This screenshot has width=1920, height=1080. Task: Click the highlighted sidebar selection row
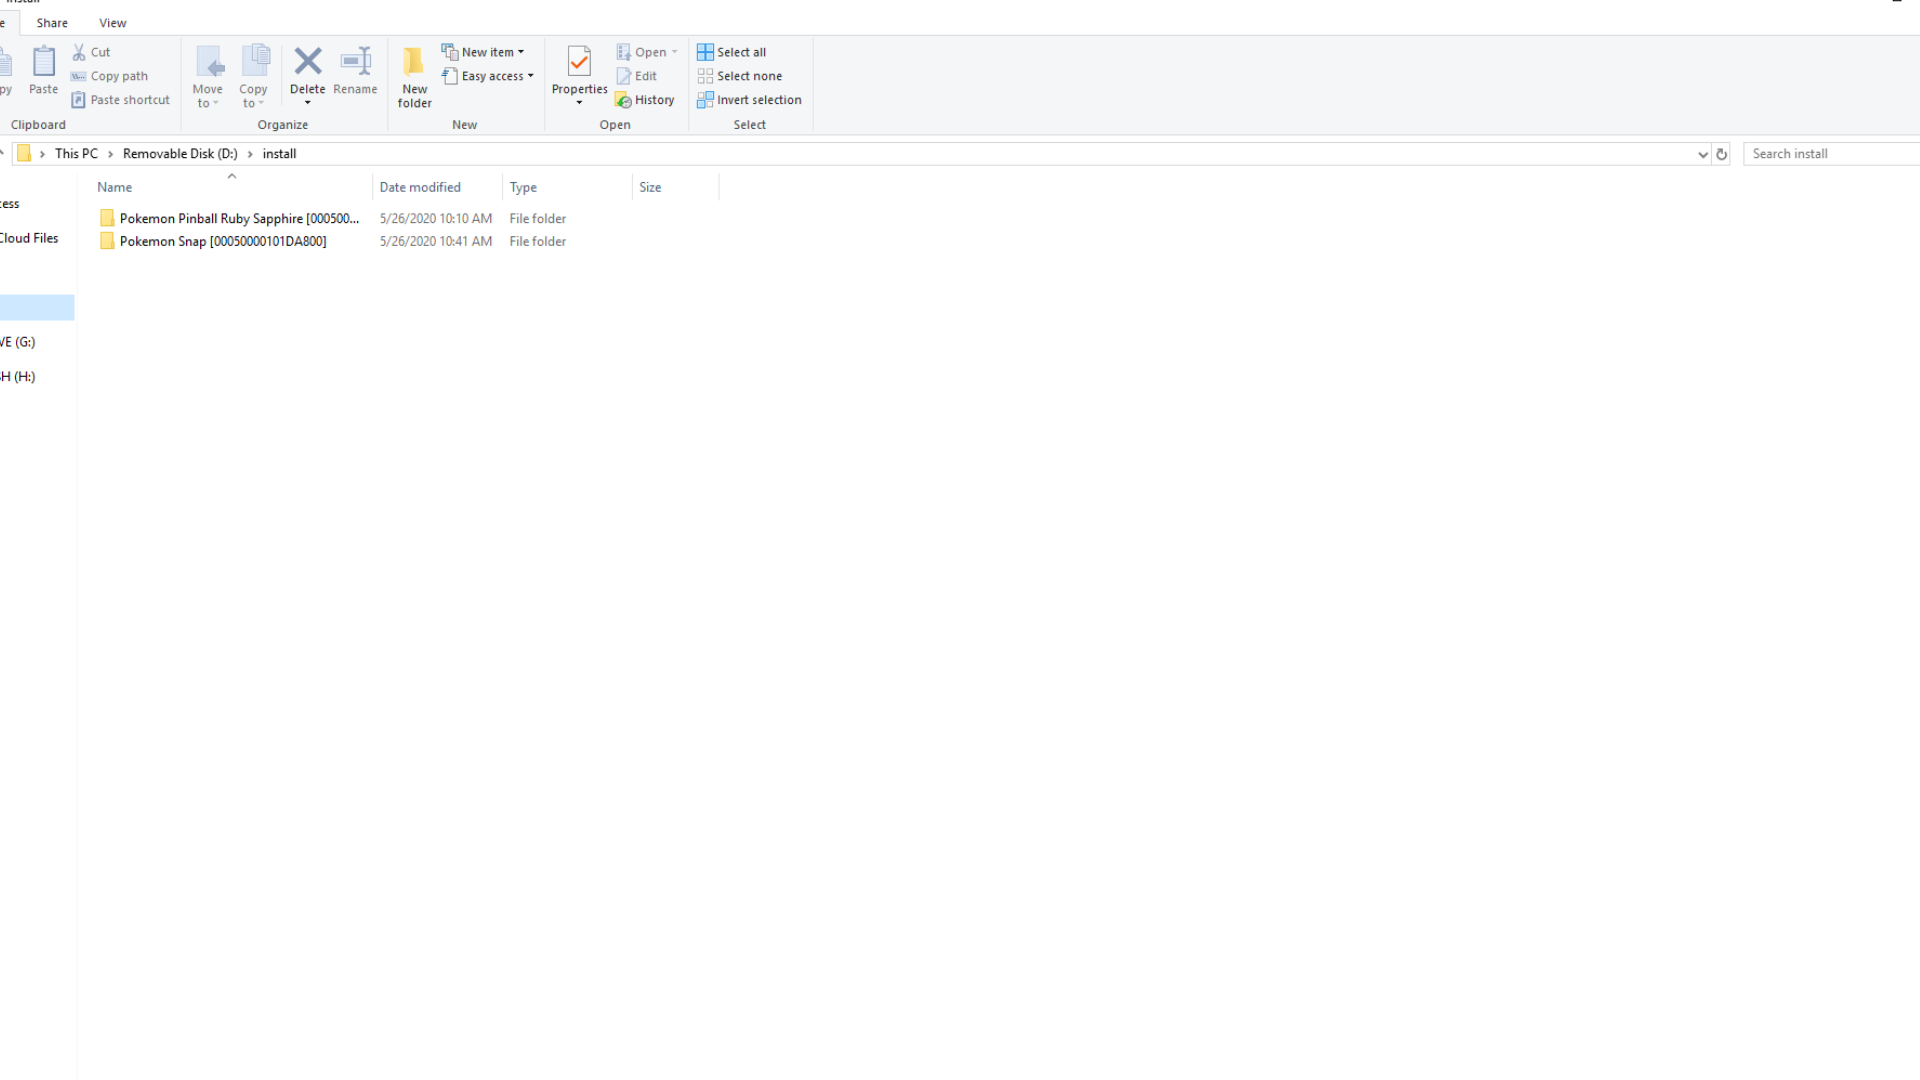[x=37, y=307]
